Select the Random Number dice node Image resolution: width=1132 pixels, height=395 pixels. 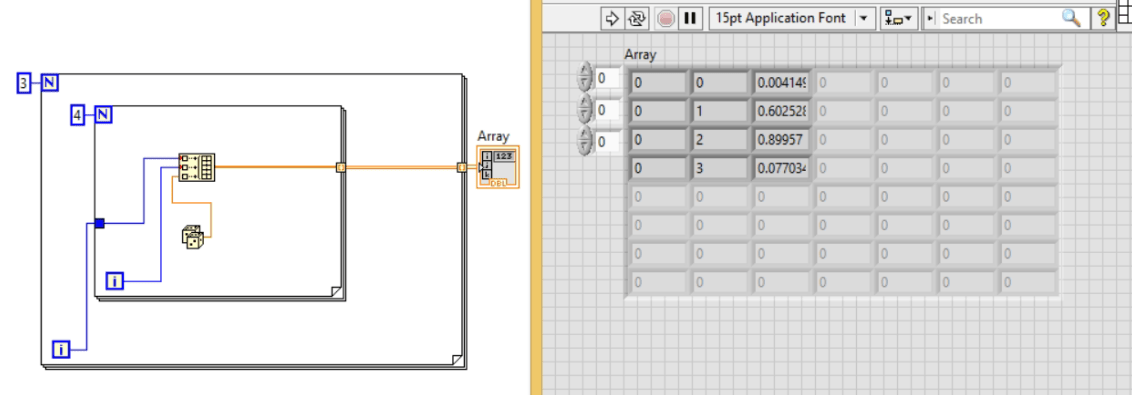click(x=192, y=238)
